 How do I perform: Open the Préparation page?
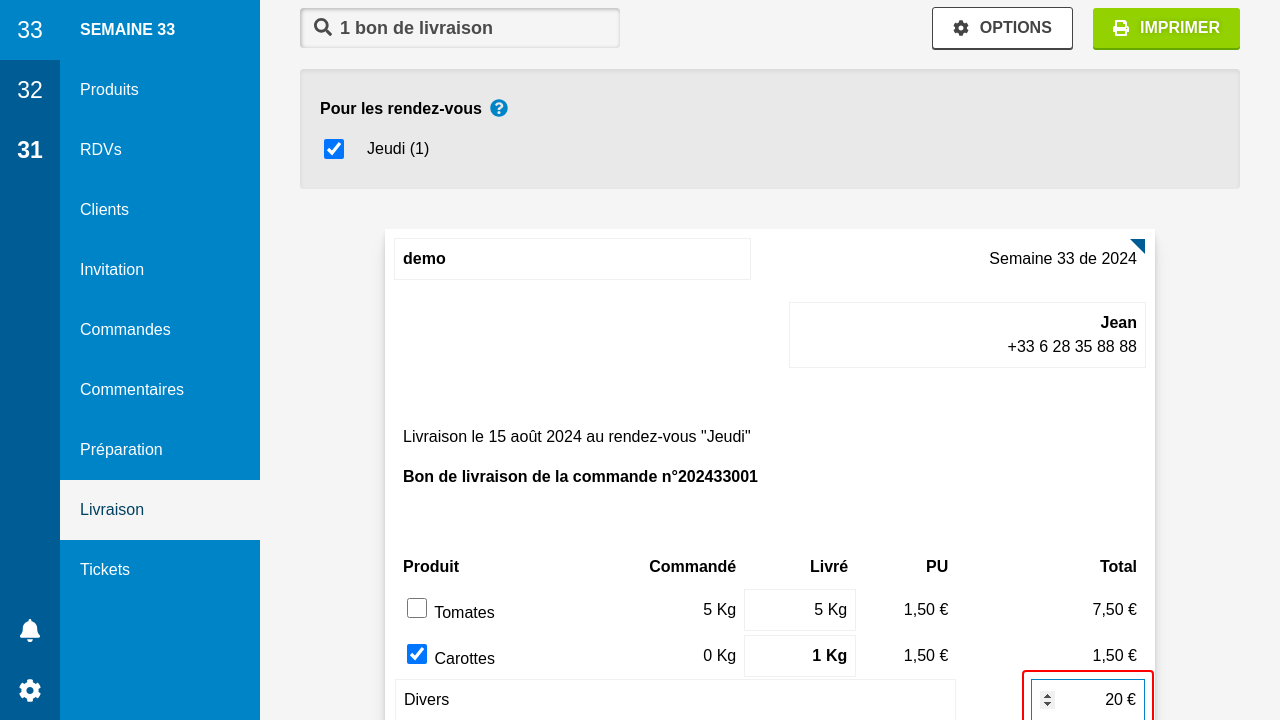(x=121, y=450)
